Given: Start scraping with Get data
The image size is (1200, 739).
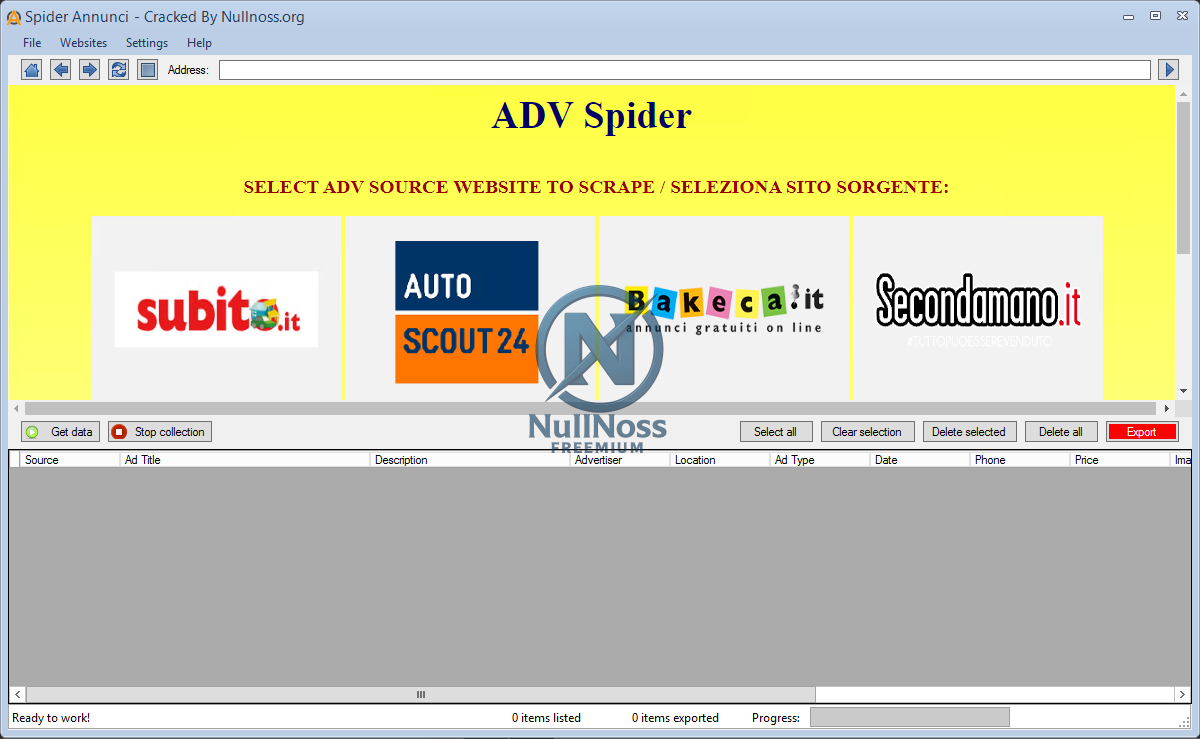Looking at the screenshot, I should click(x=60, y=431).
